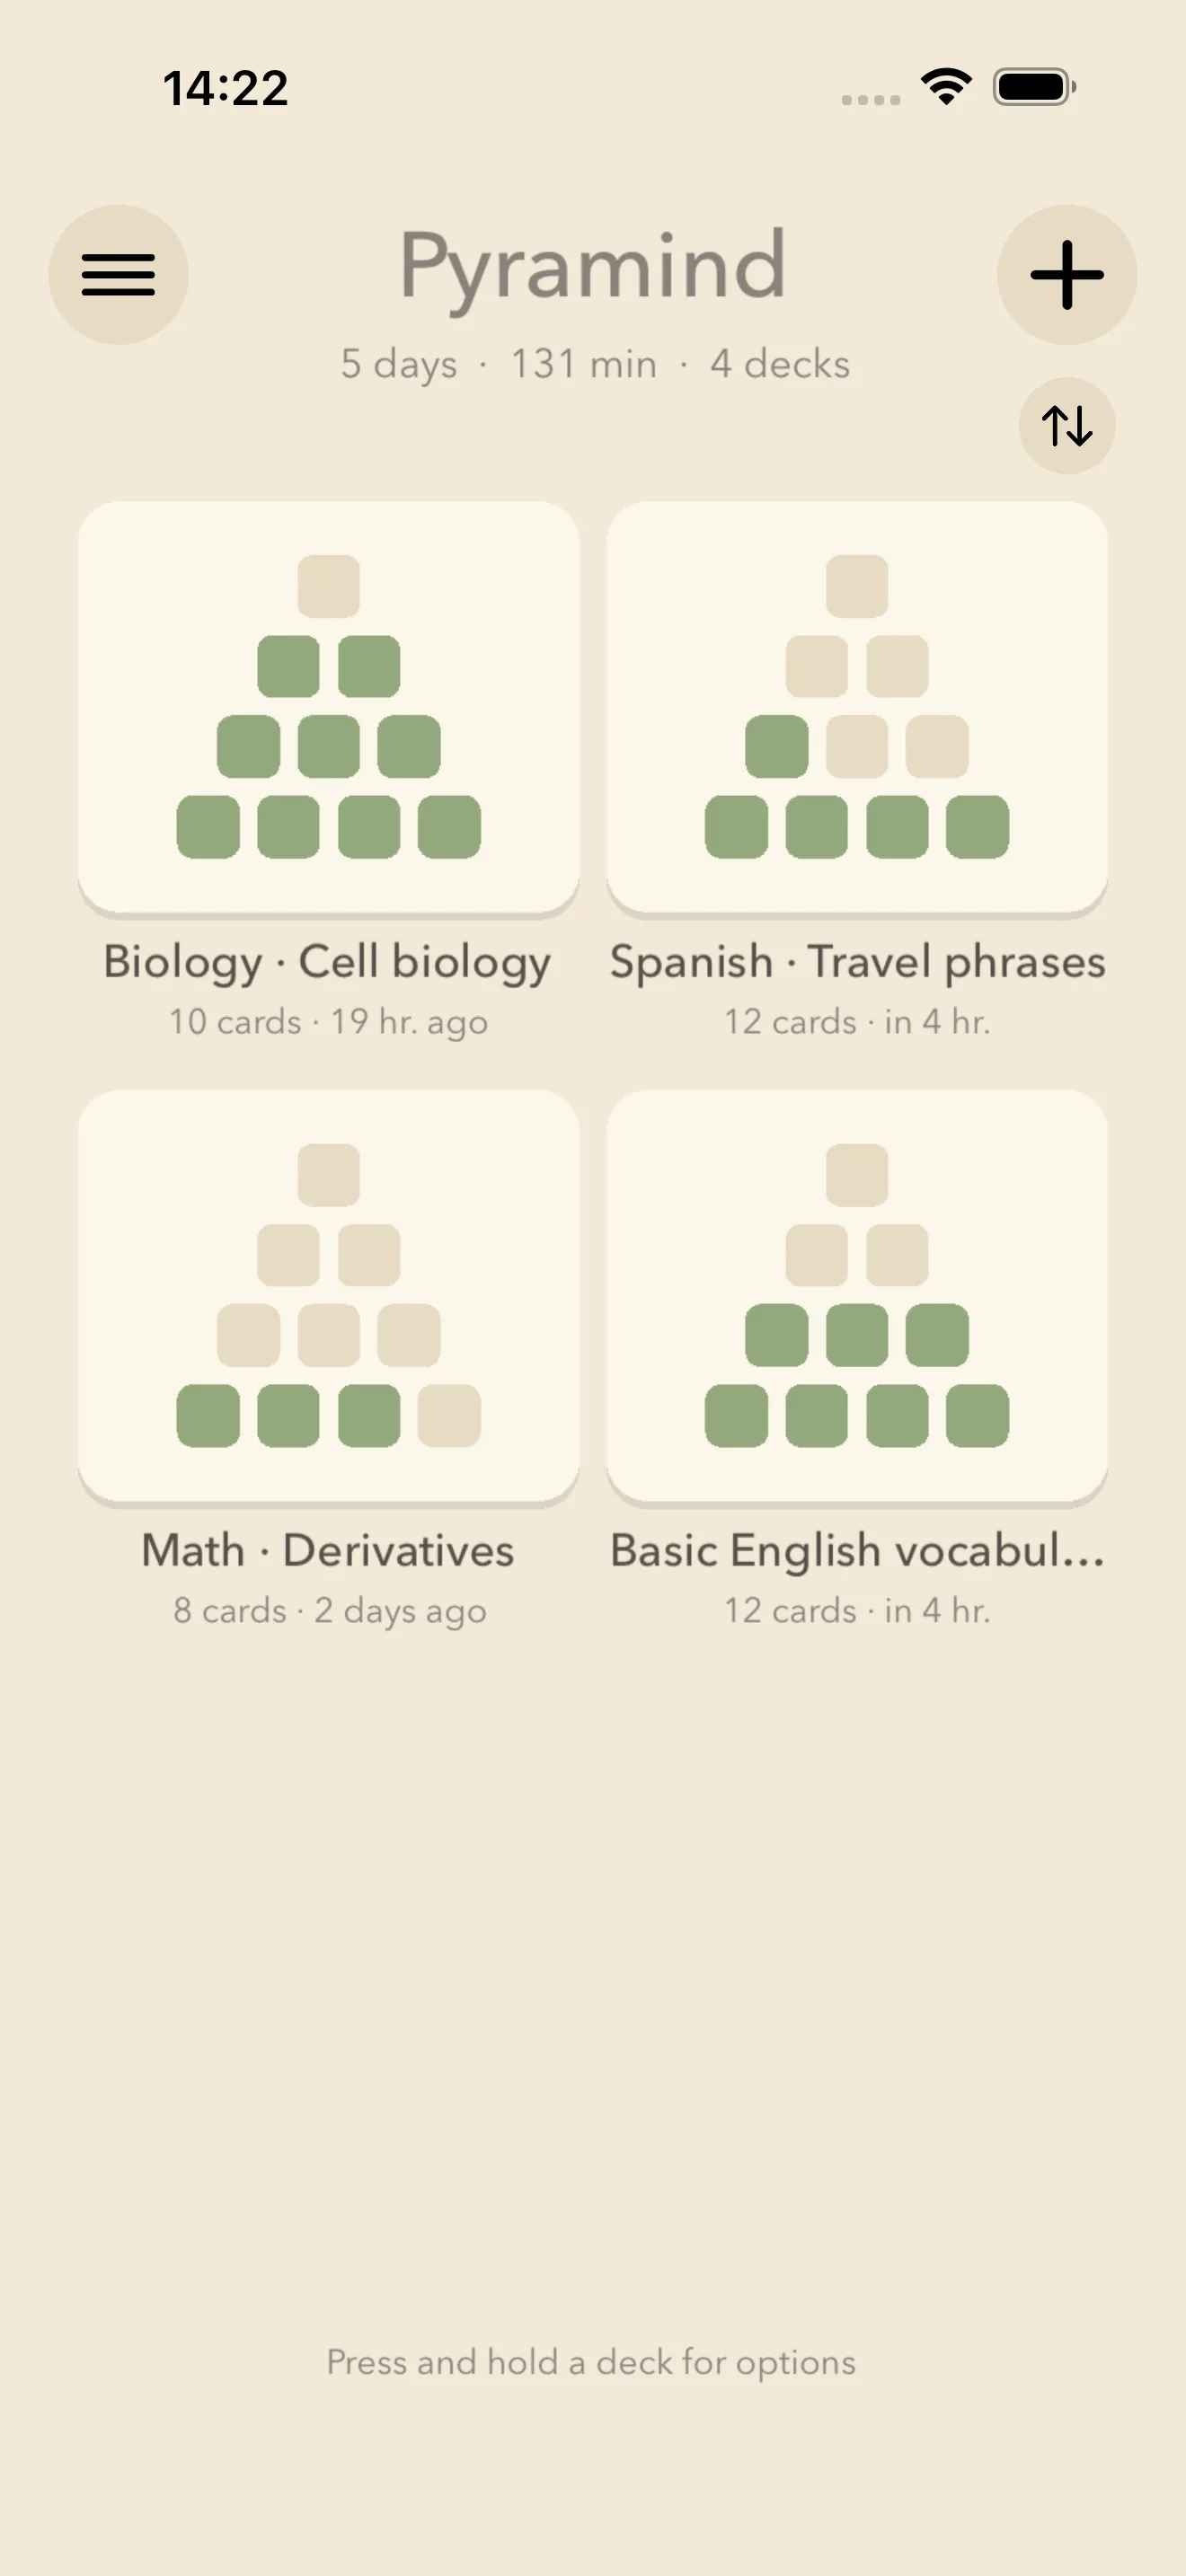This screenshot has width=1186, height=2576.
Task: Tap the 5 days streak stat
Action: point(398,364)
